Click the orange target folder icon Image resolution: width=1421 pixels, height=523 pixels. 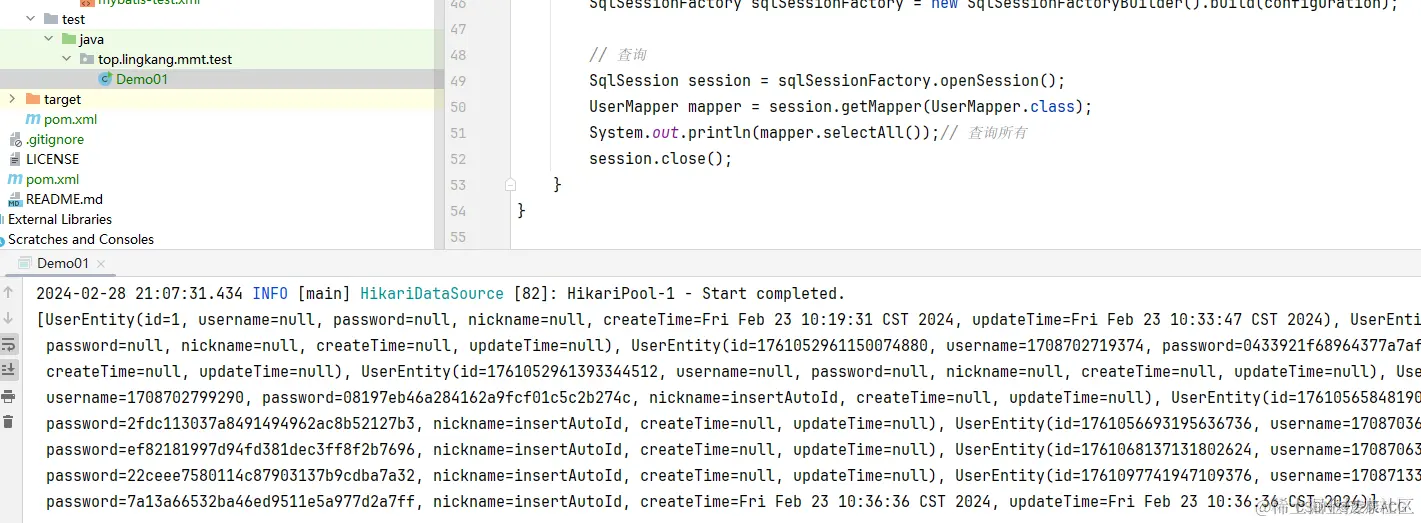point(33,99)
